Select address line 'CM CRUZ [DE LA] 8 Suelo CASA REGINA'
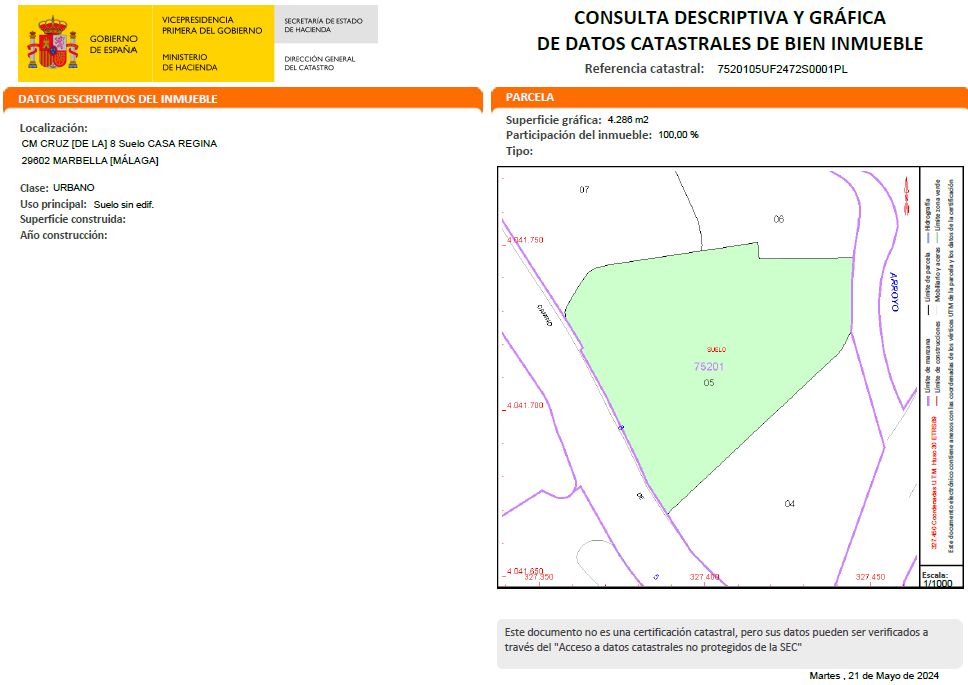Viewport: 968px width, 685px height. 119,144
